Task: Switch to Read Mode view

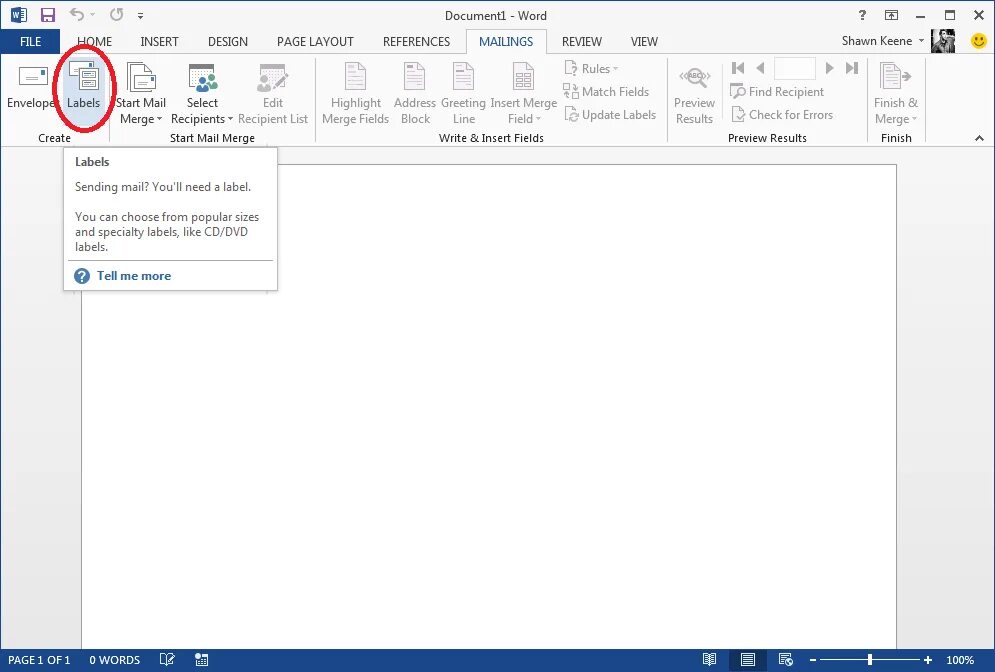Action: [709, 660]
